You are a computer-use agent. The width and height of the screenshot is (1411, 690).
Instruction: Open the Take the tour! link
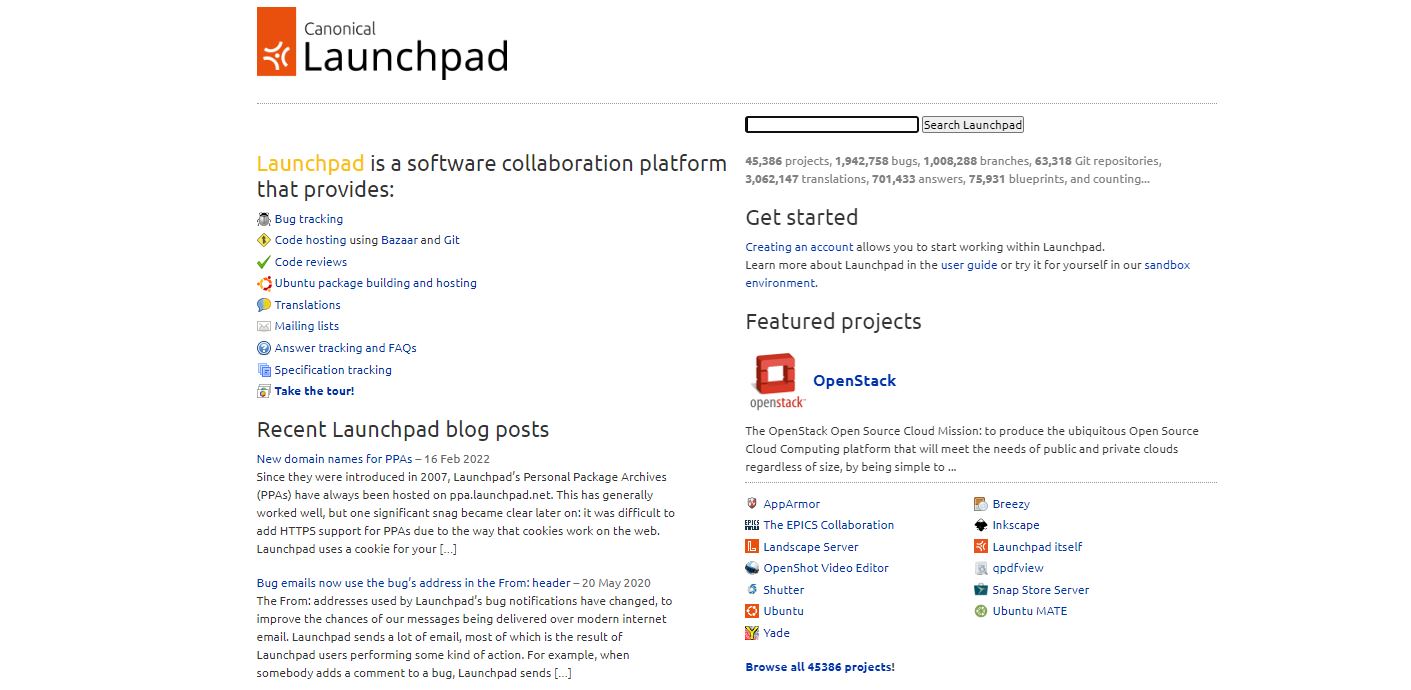314,391
